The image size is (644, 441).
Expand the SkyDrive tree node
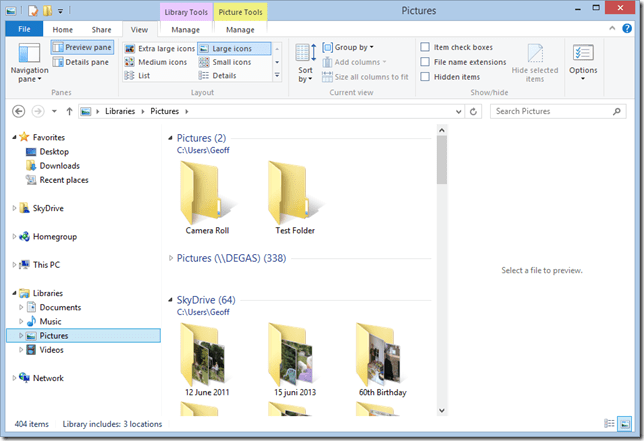click(14, 208)
